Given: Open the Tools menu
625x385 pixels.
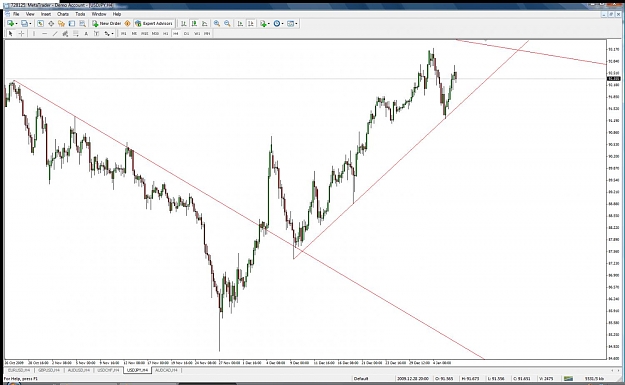Looking at the screenshot, I should (x=80, y=14).
